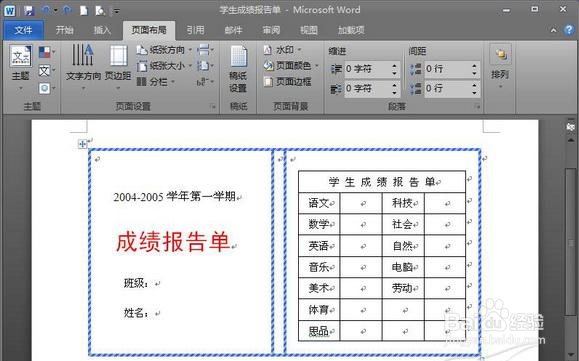Viewport: 579px width, 361px height.
Task: Launch the 页面设置 (Page Setup) dialog
Action: 213,107
